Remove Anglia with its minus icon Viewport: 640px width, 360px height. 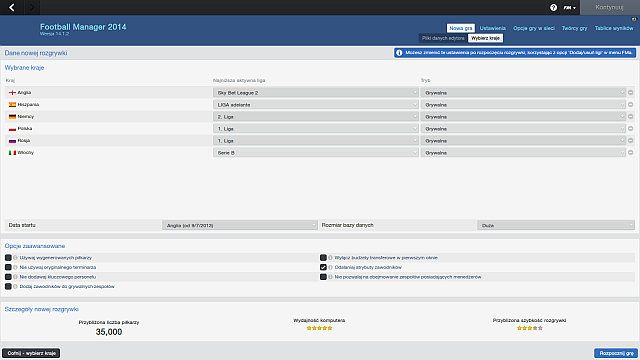pyautogui.click(x=631, y=93)
